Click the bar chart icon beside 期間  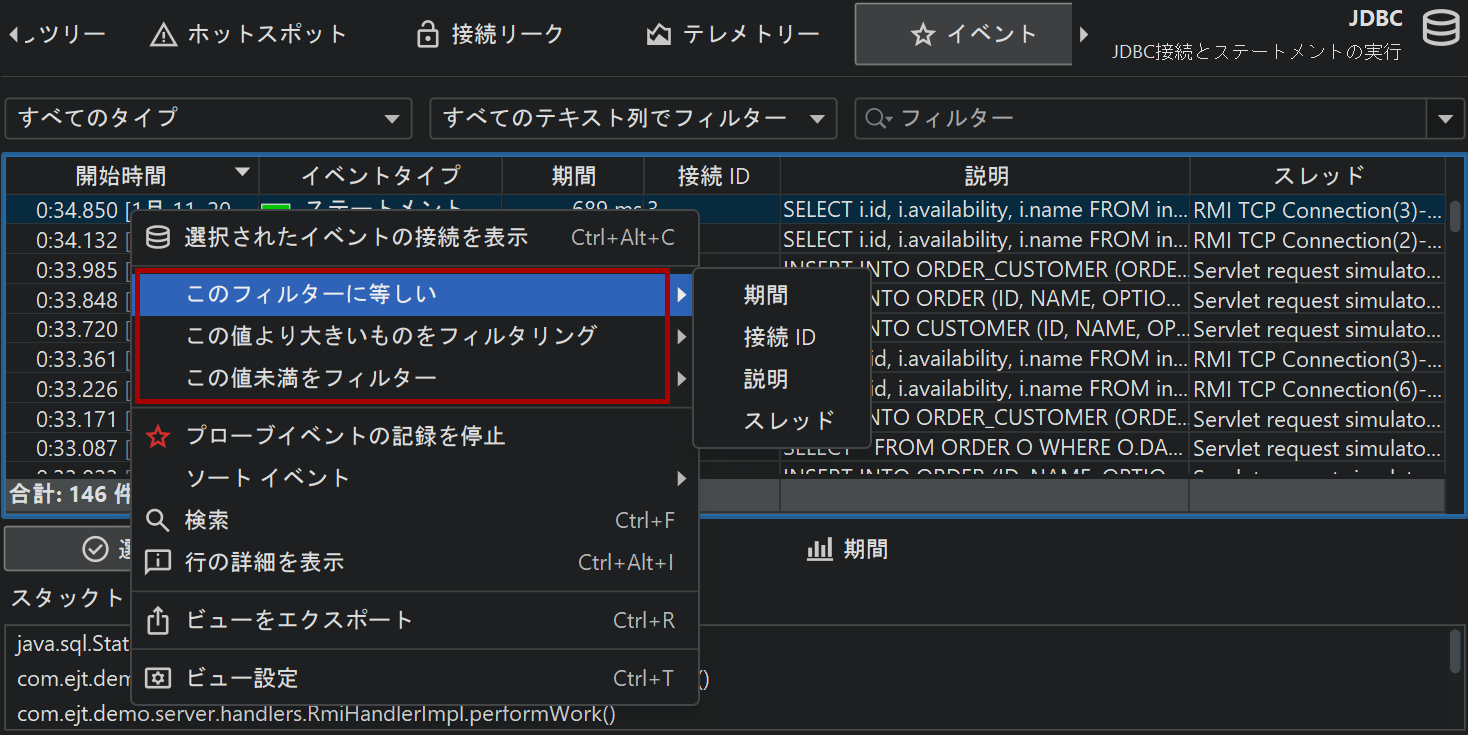point(820,549)
